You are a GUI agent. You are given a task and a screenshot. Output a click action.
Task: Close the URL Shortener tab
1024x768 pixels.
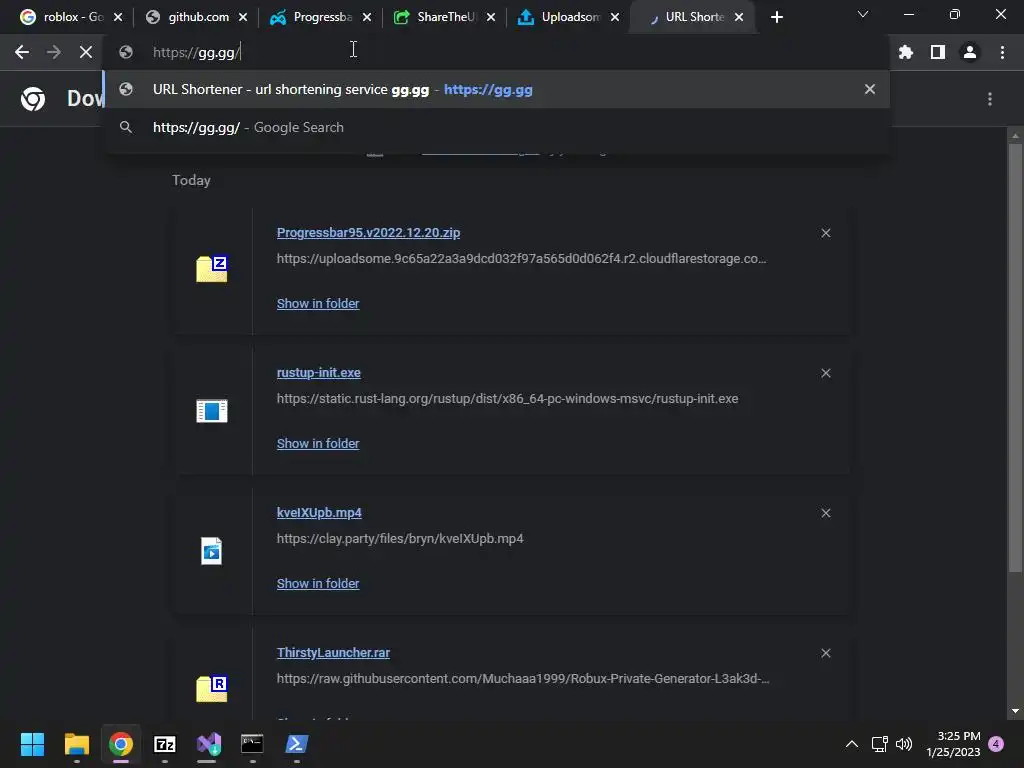coord(739,18)
